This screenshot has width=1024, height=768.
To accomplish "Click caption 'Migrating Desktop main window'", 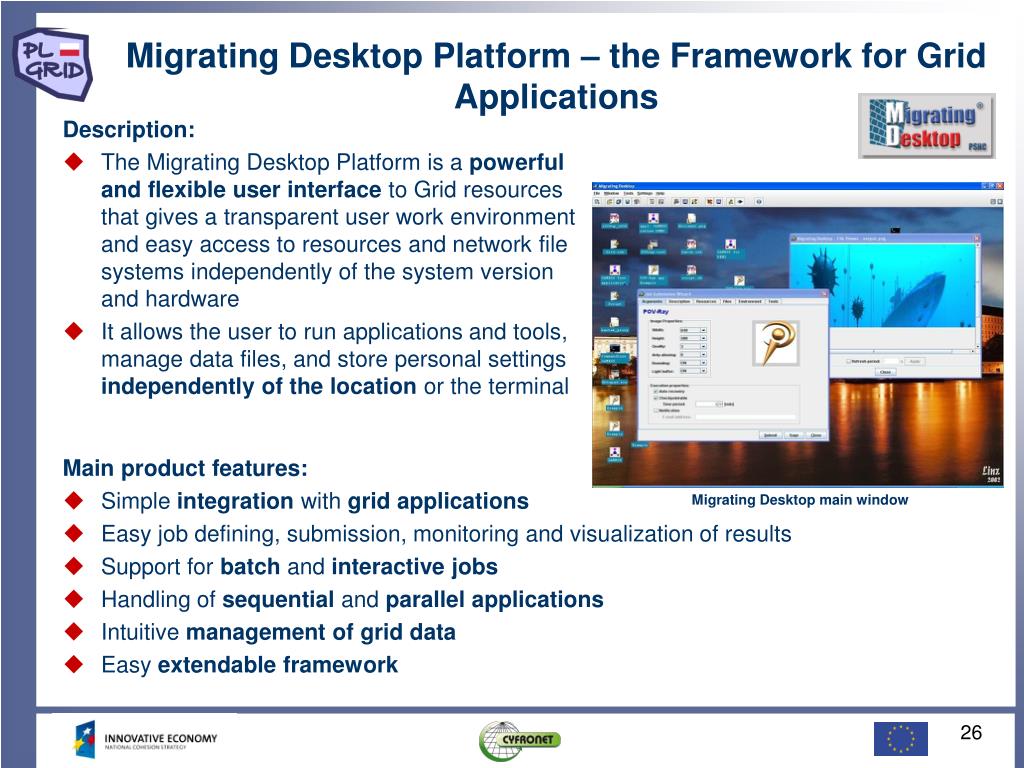I will click(799, 500).
